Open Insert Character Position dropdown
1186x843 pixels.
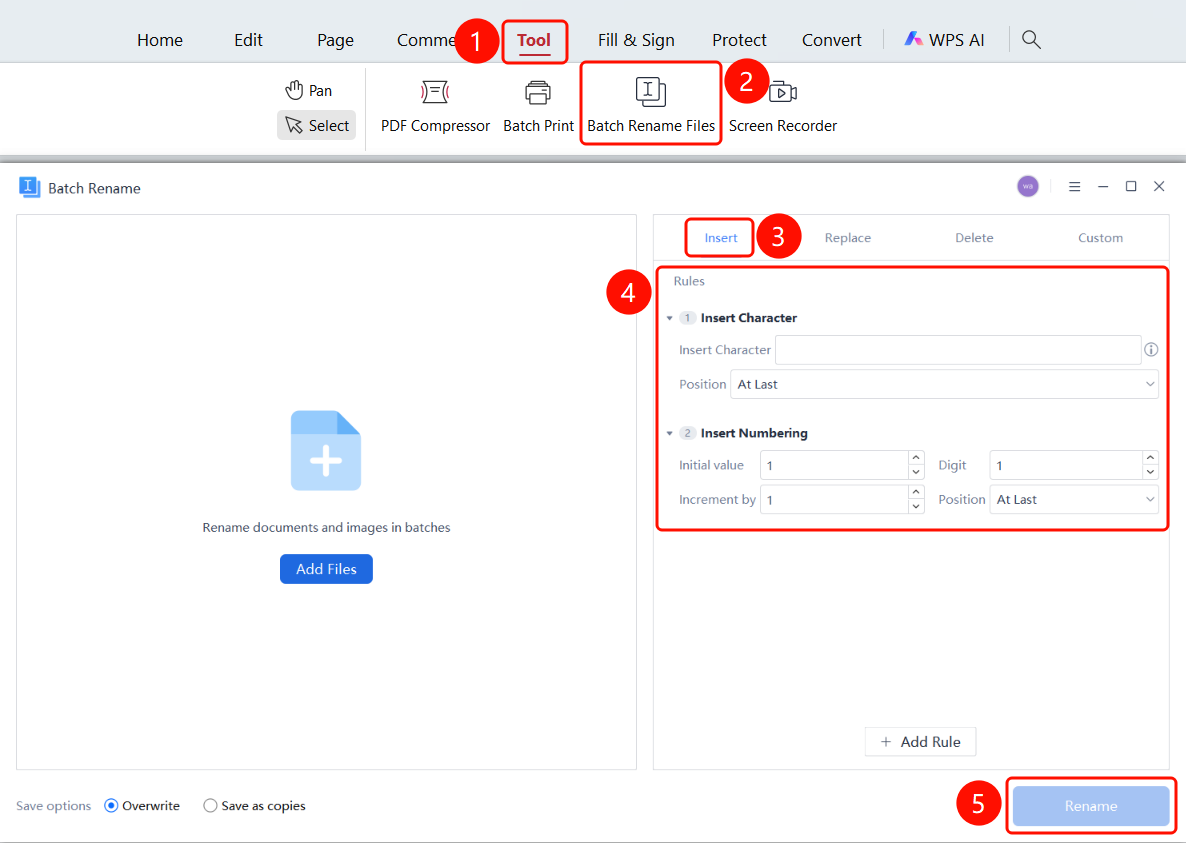tap(944, 384)
